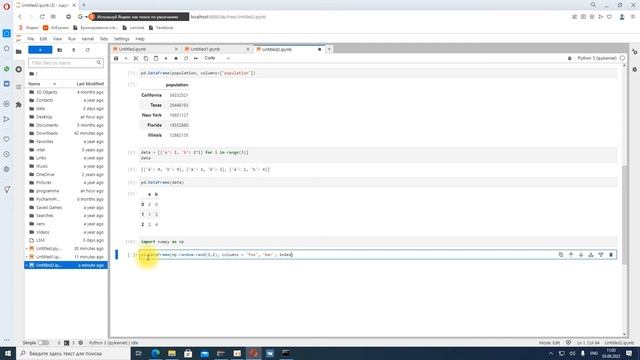
Task: Create a new folder in the file browser
Action: click(60, 50)
